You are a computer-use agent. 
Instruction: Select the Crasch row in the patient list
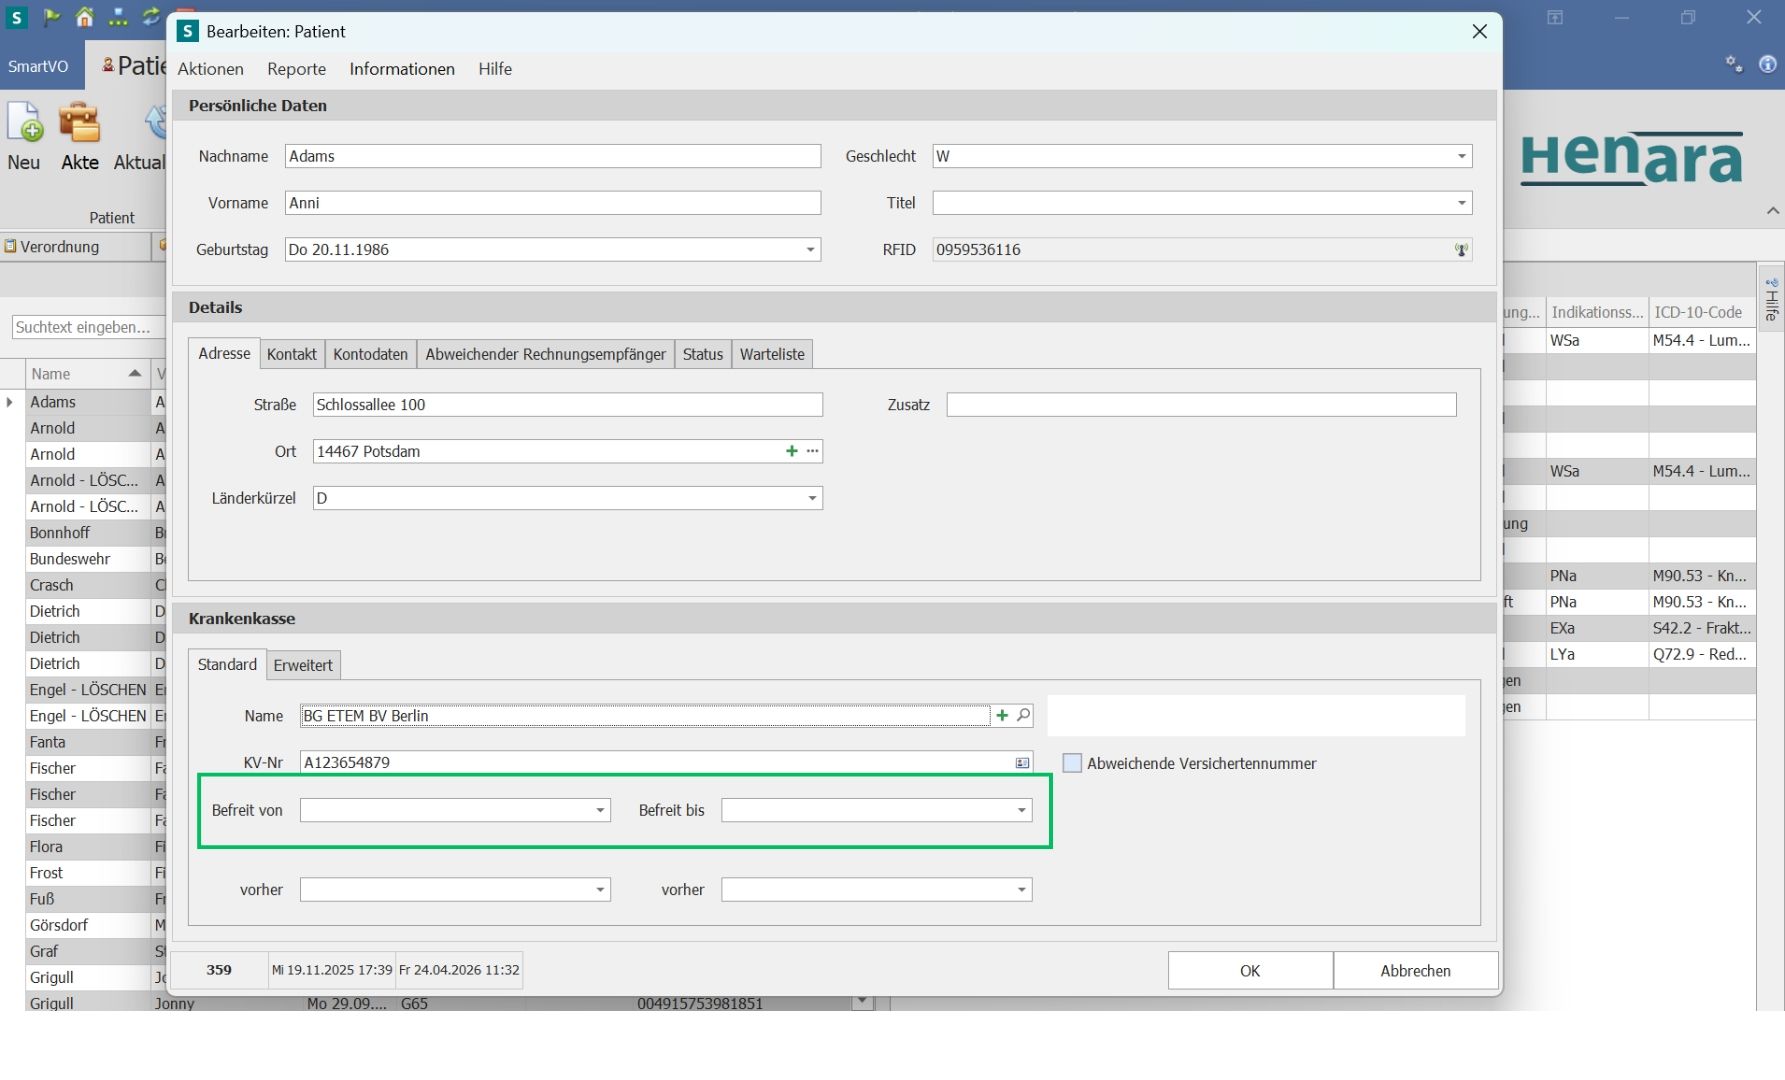click(x=88, y=585)
